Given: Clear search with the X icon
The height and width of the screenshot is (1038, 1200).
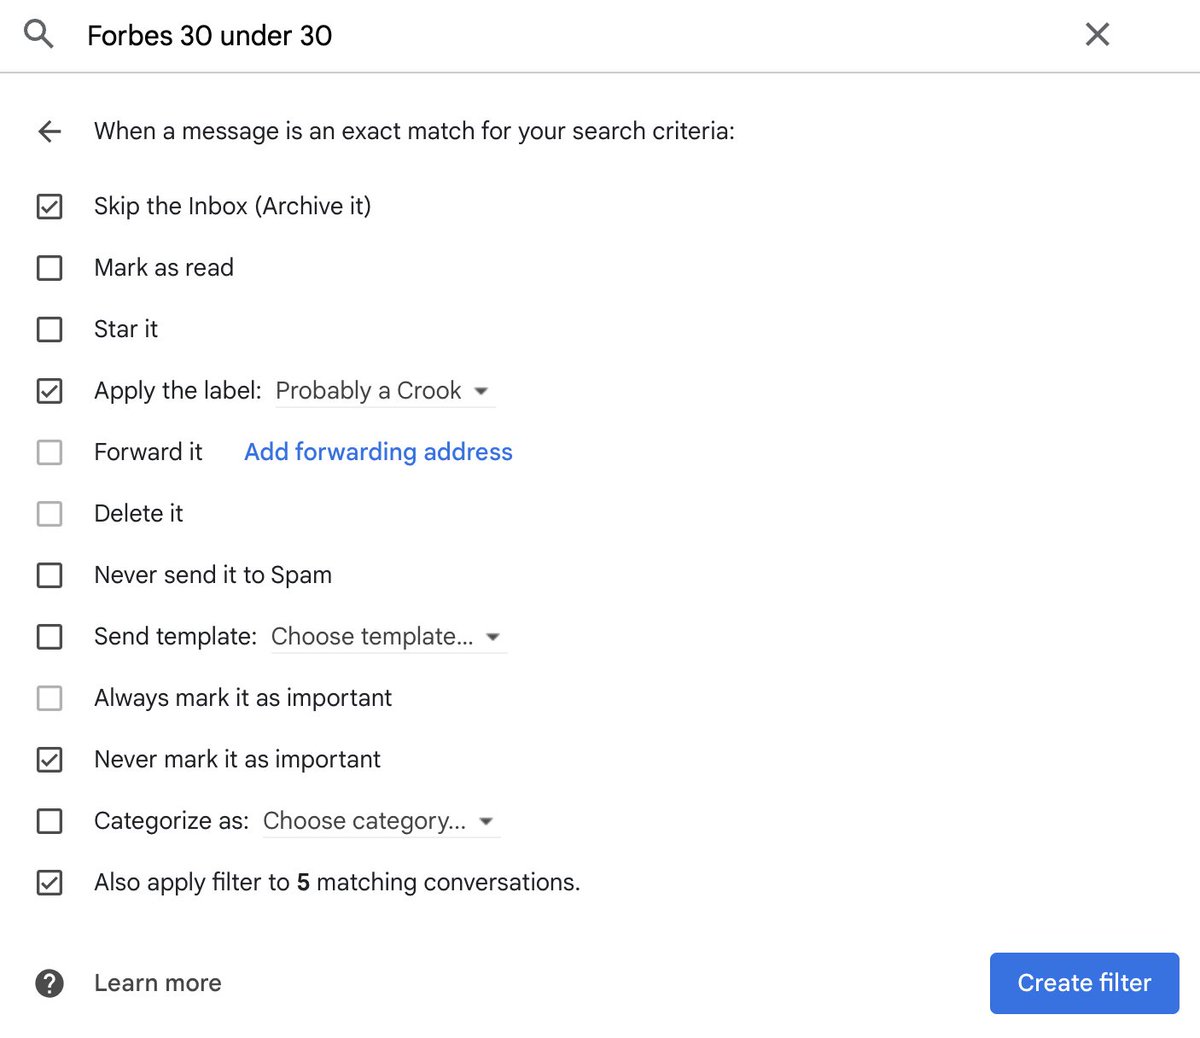Looking at the screenshot, I should click(x=1097, y=34).
